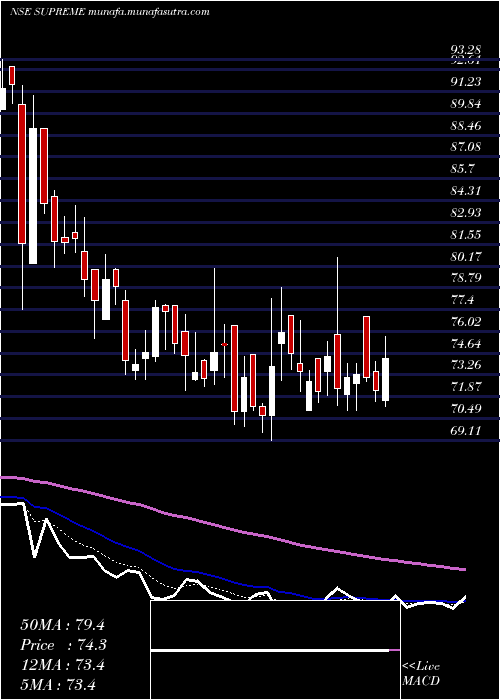Click the 80.17 price axis label
Image resolution: width=500 pixels, height=700 pixels.
point(467,256)
